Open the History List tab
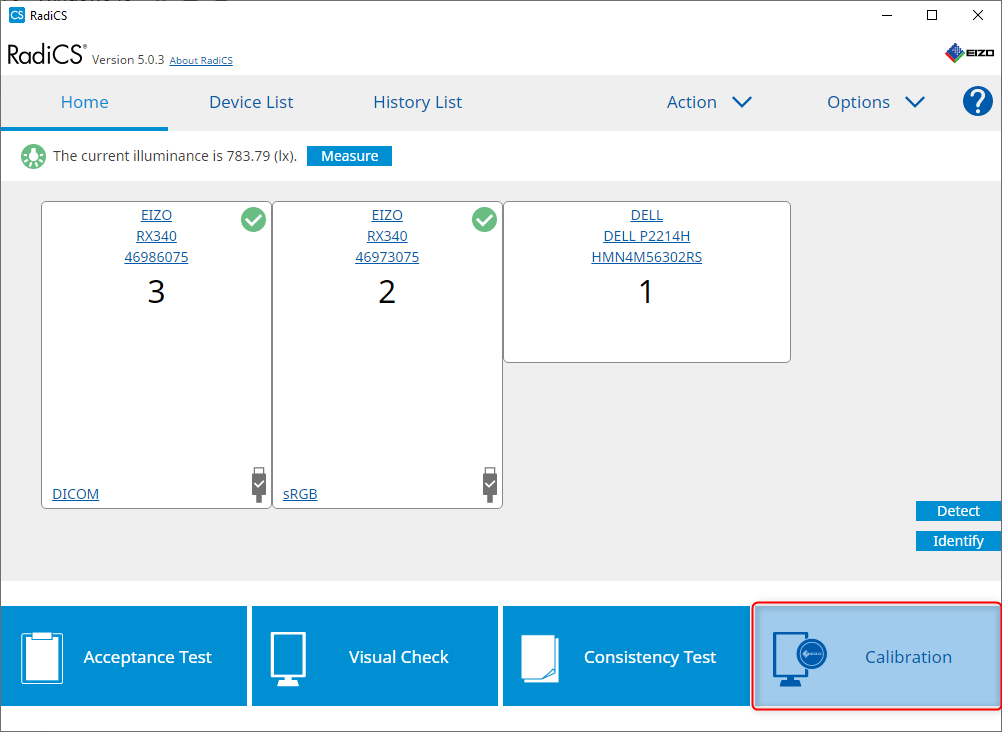Viewport: 1002px width, 732px height. 417,102
